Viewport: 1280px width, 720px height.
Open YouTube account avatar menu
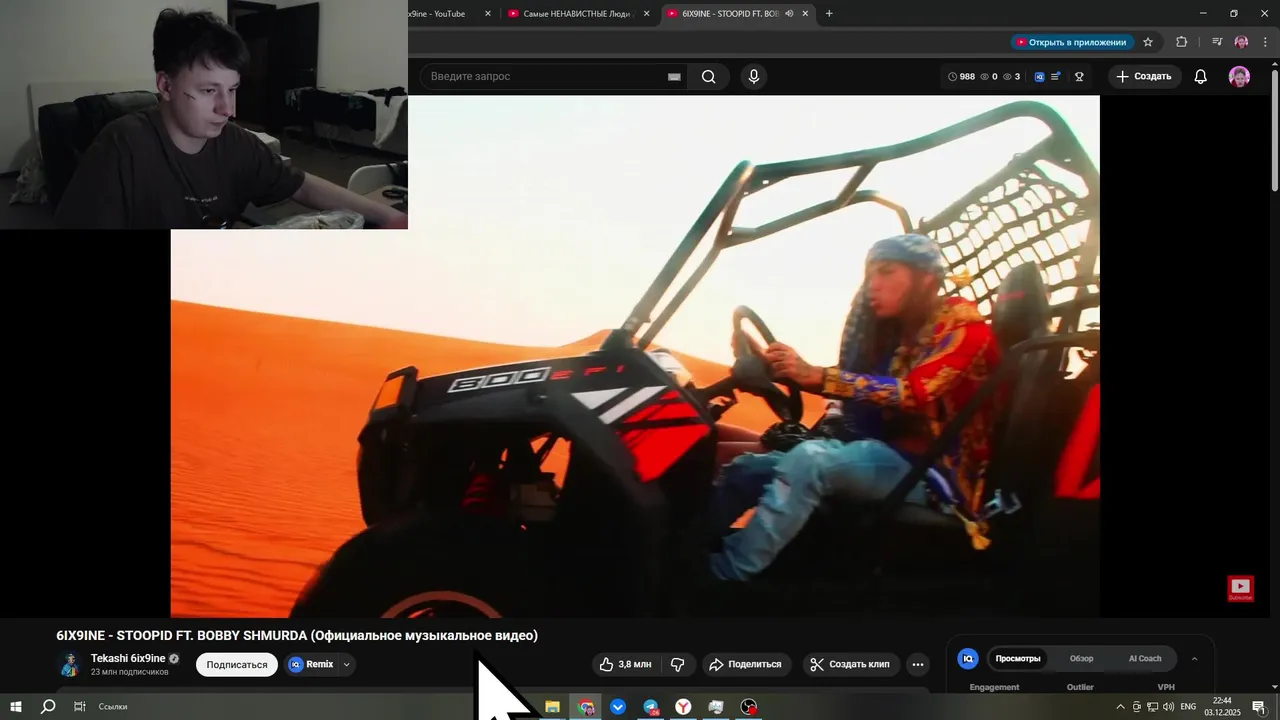click(x=1239, y=77)
